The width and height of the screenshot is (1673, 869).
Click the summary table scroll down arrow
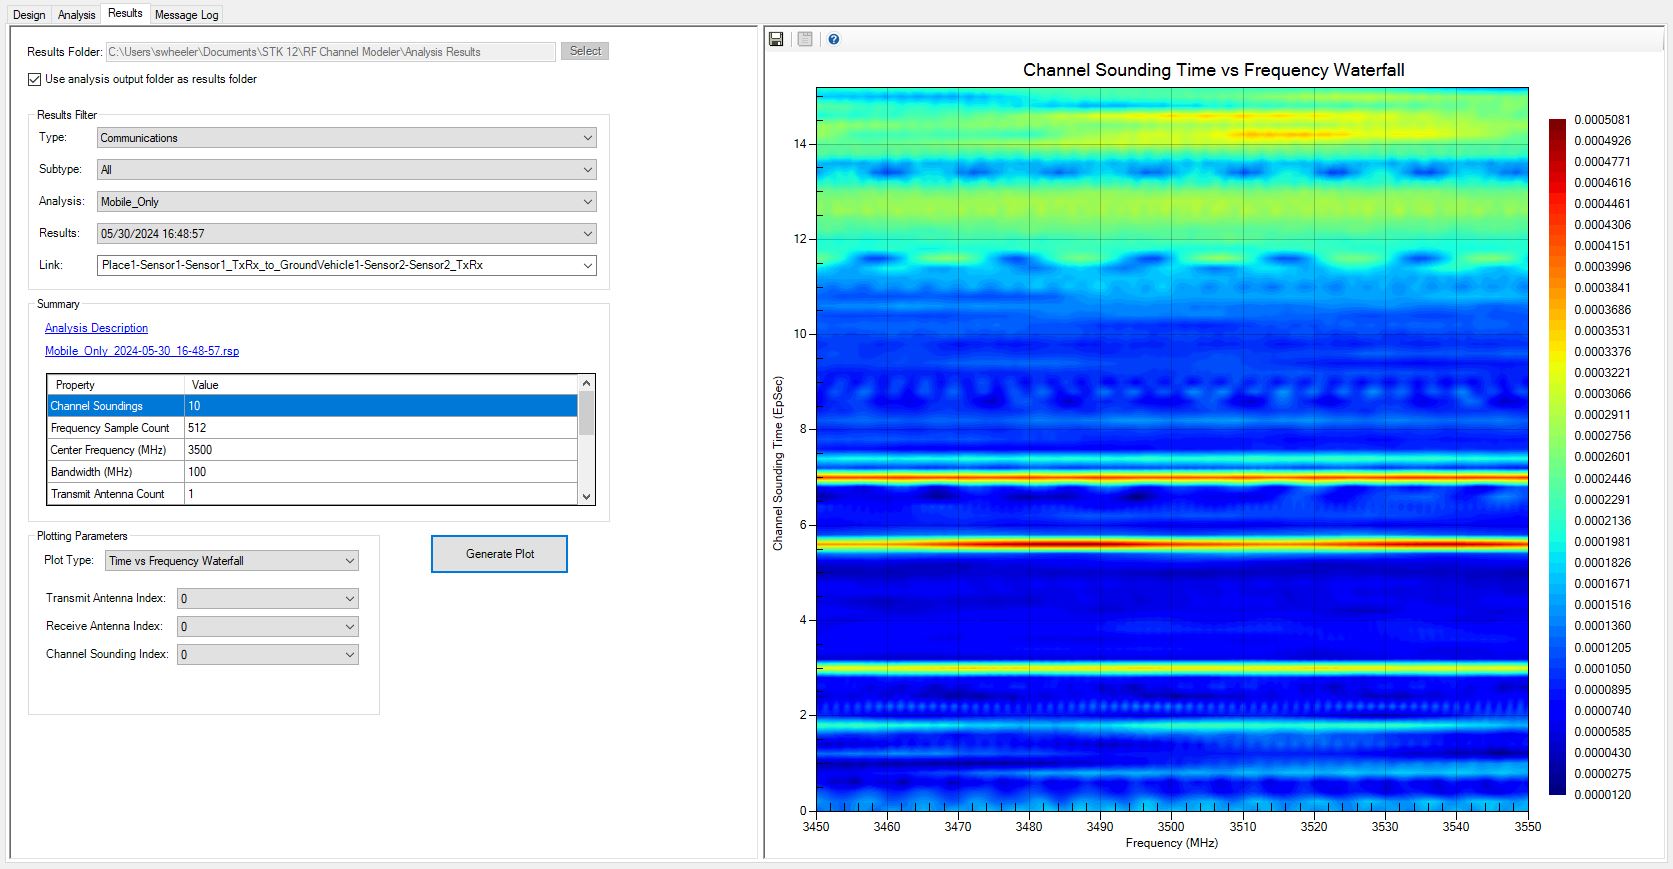pyautogui.click(x=587, y=496)
